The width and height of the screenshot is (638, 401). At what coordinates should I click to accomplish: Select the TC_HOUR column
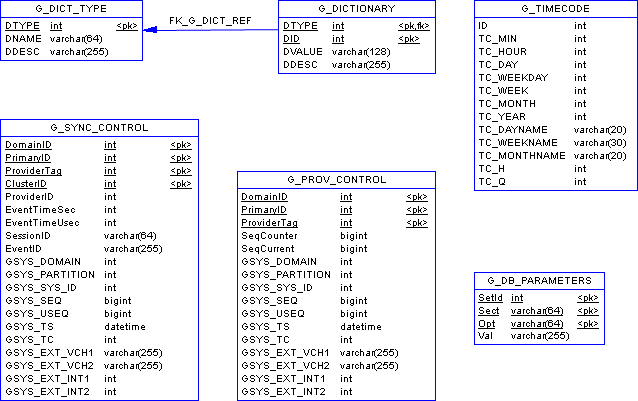[503, 52]
